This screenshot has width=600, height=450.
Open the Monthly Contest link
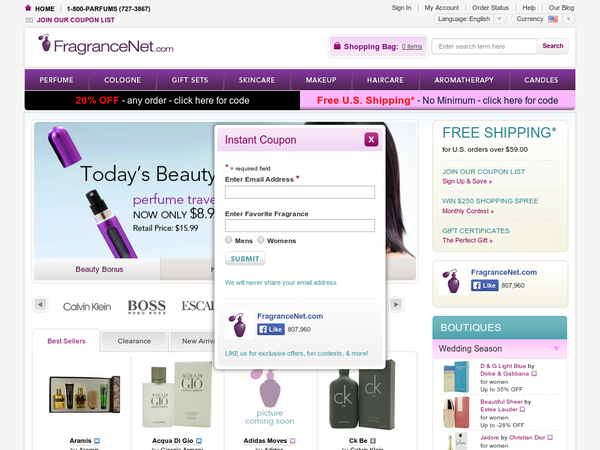click(468, 211)
